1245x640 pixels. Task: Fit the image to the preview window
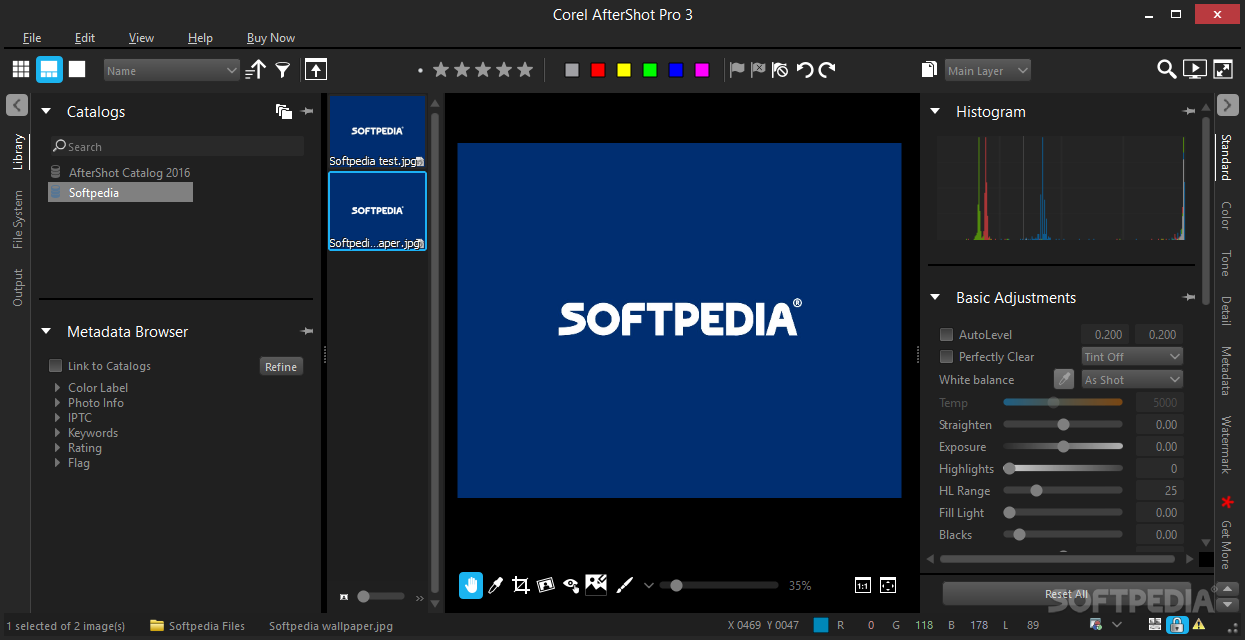(887, 585)
